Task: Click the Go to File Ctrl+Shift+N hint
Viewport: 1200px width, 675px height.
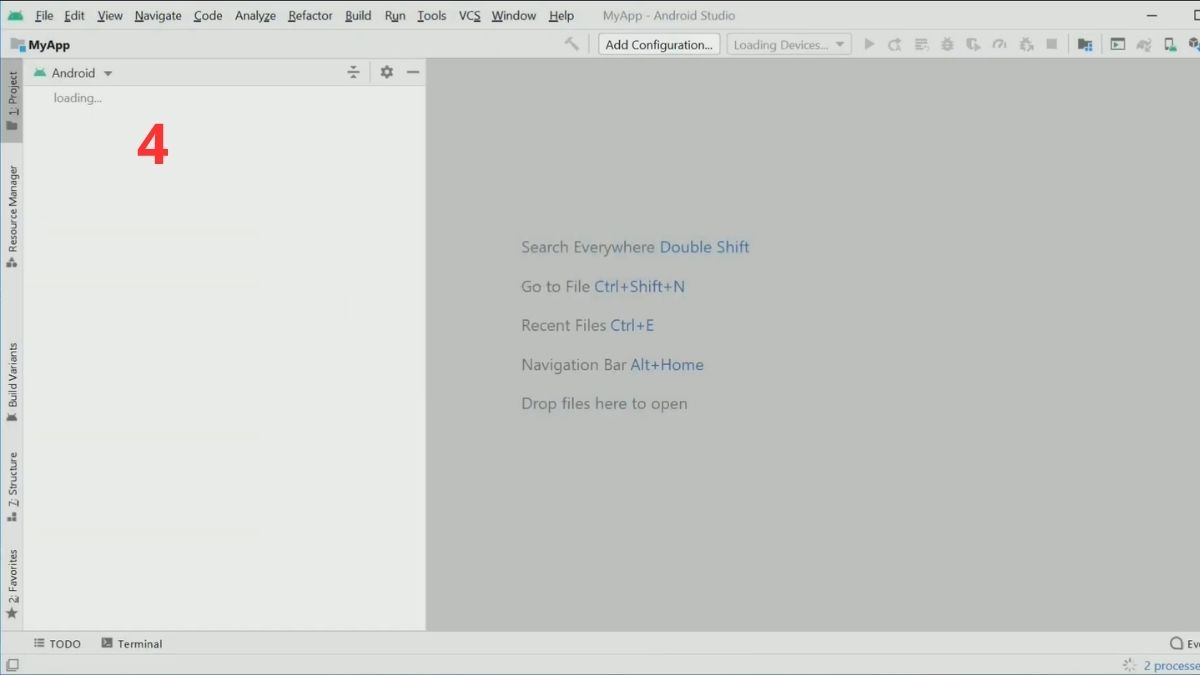Action: pyautogui.click(x=603, y=286)
